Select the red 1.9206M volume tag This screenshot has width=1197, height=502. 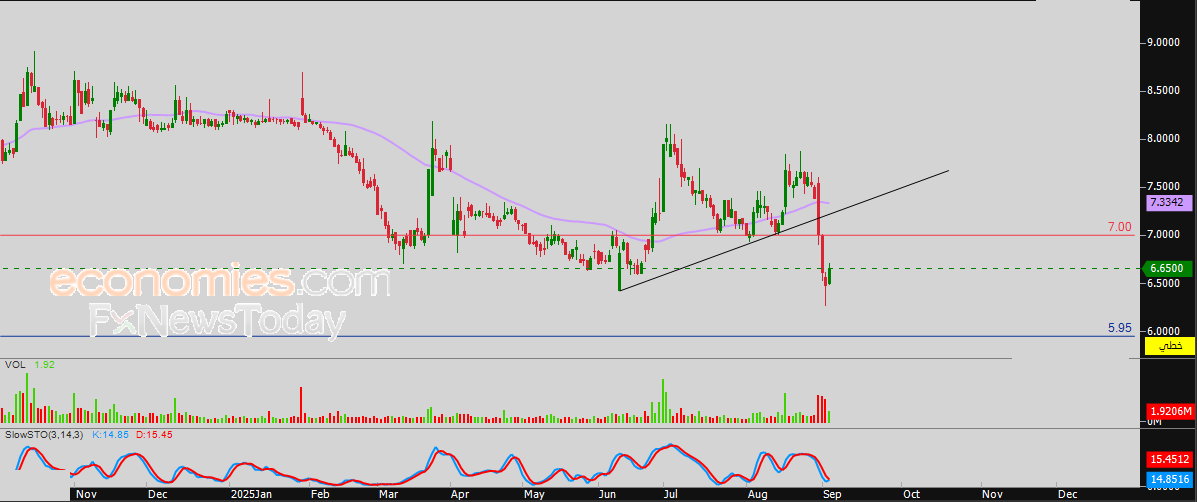[1168, 410]
